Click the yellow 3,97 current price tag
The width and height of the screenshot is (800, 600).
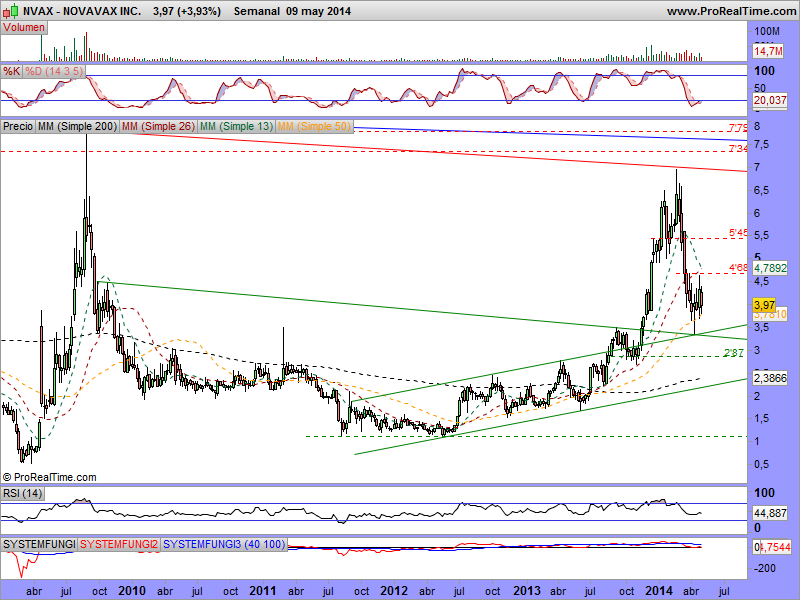(764, 305)
